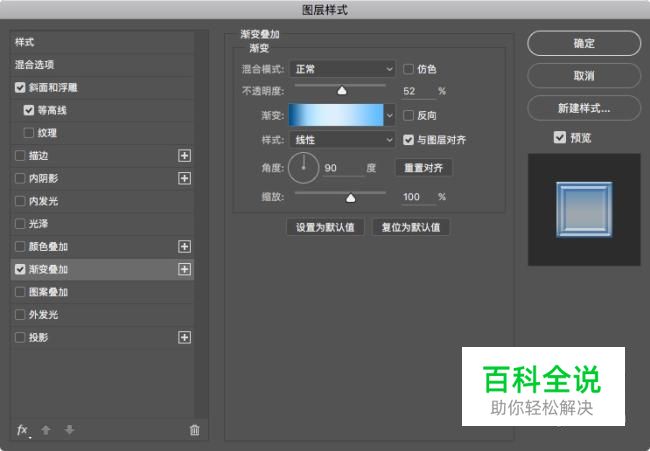This screenshot has height=451, width=650.
Task: Click the fx add-style icon
Action: tap(23, 430)
